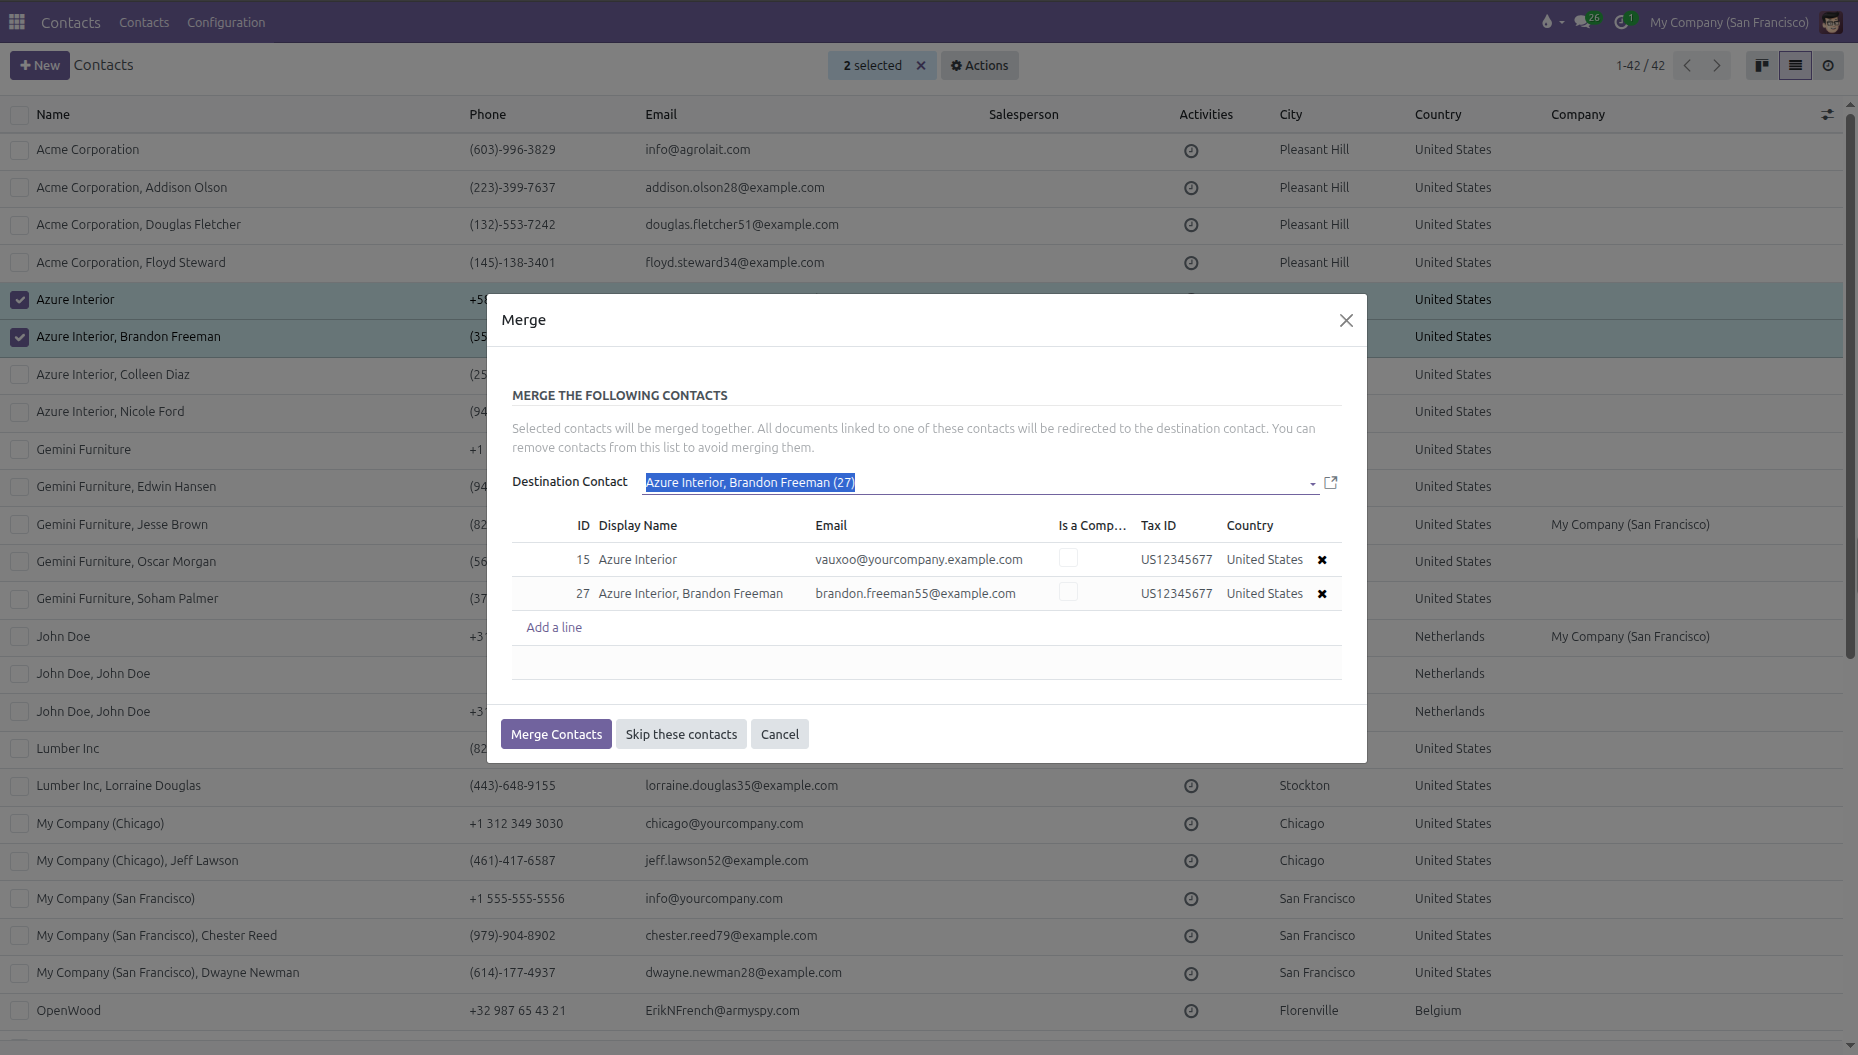Image resolution: width=1858 pixels, height=1055 pixels.
Task: Click the debug droplet icon in navbar
Action: [x=1547, y=22]
